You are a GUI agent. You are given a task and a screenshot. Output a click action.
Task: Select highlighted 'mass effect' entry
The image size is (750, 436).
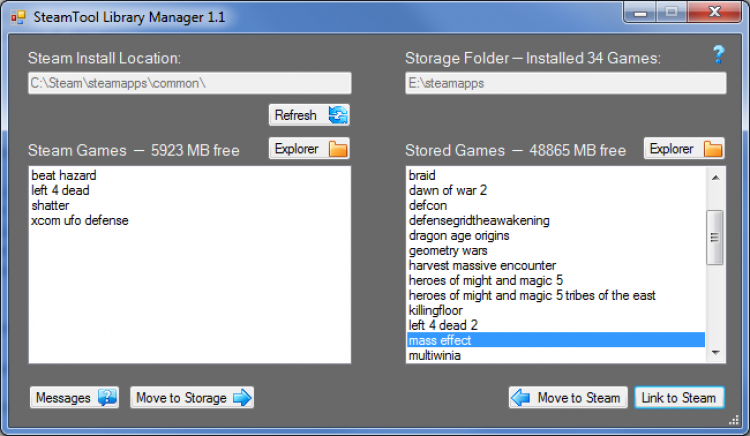[x=556, y=340]
